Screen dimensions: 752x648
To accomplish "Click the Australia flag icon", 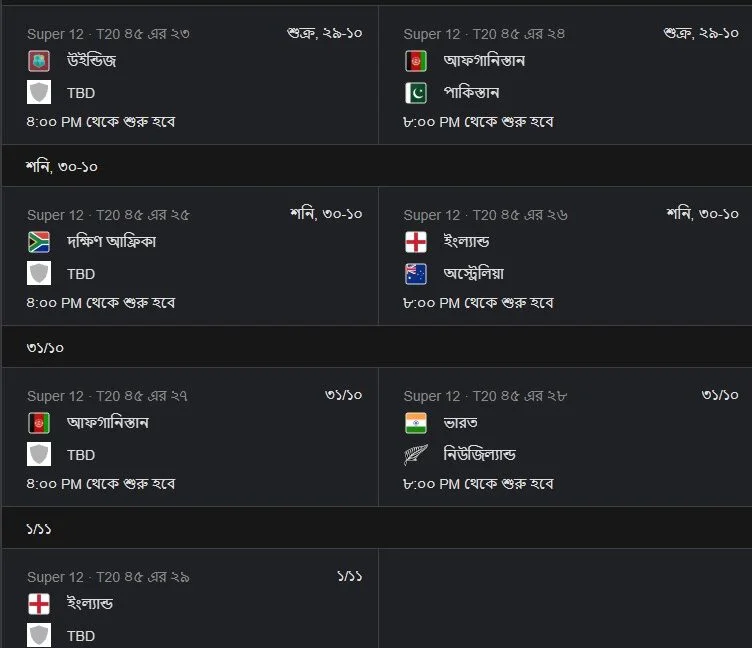I will tap(416, 274).
